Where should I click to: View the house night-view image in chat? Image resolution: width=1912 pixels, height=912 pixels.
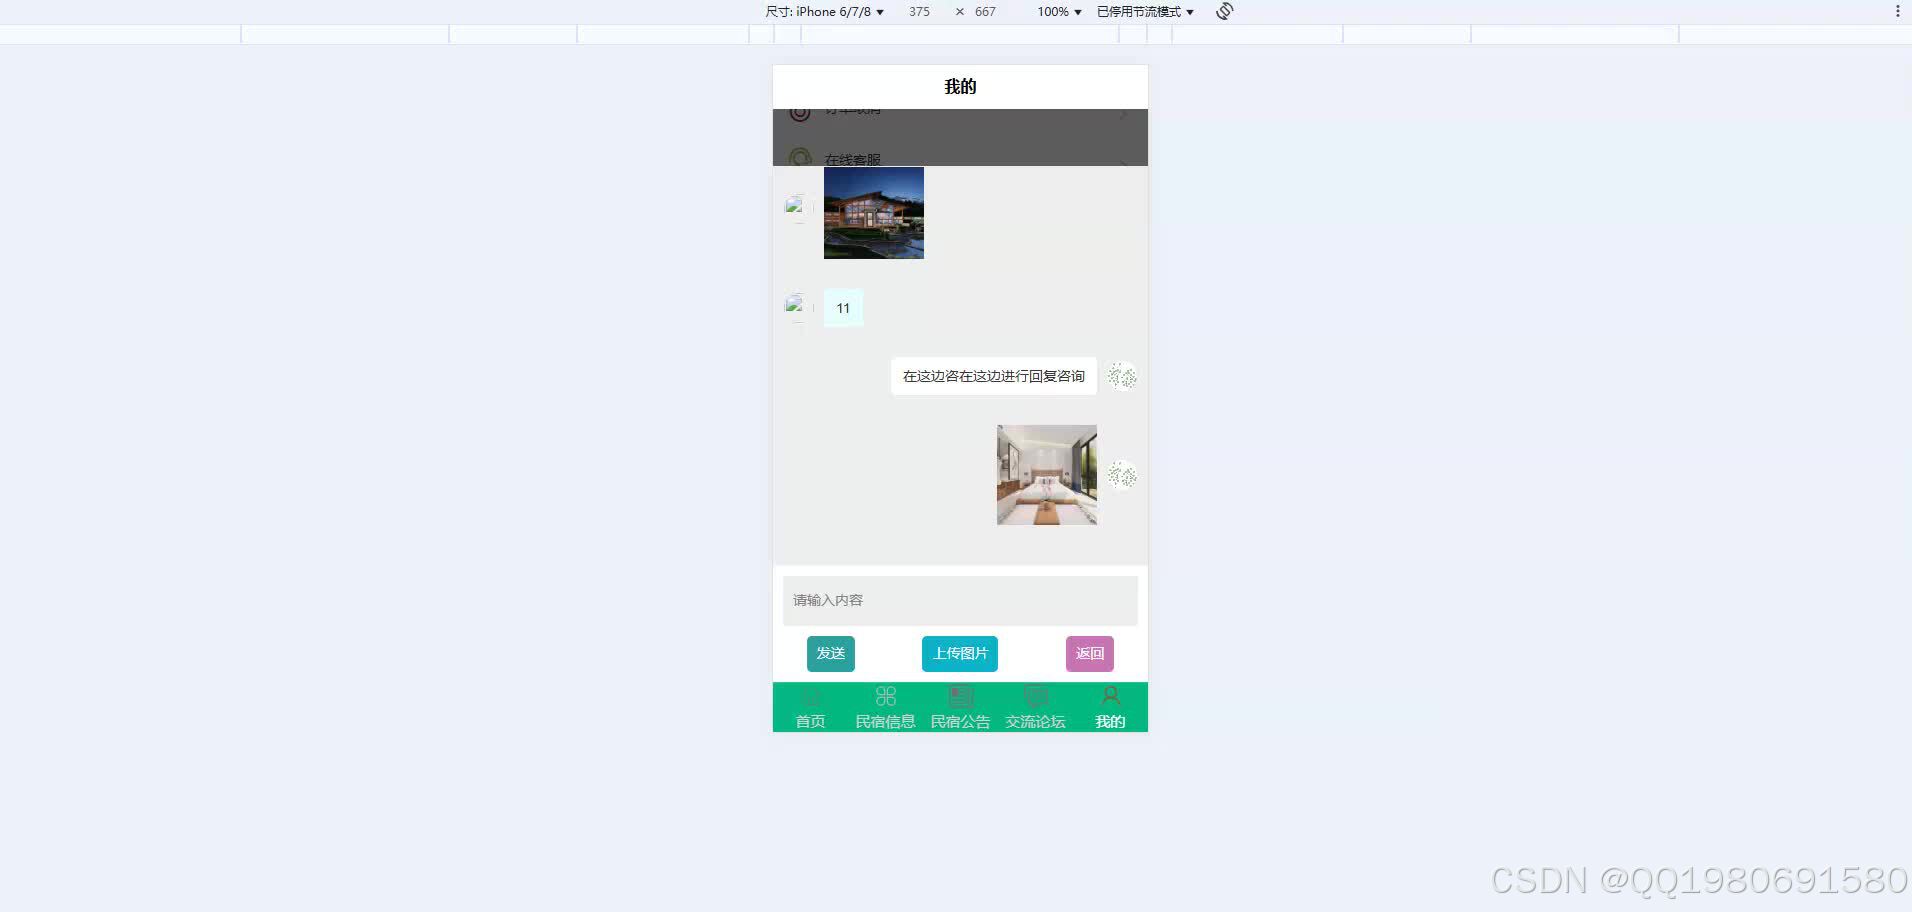pos(873,213)
